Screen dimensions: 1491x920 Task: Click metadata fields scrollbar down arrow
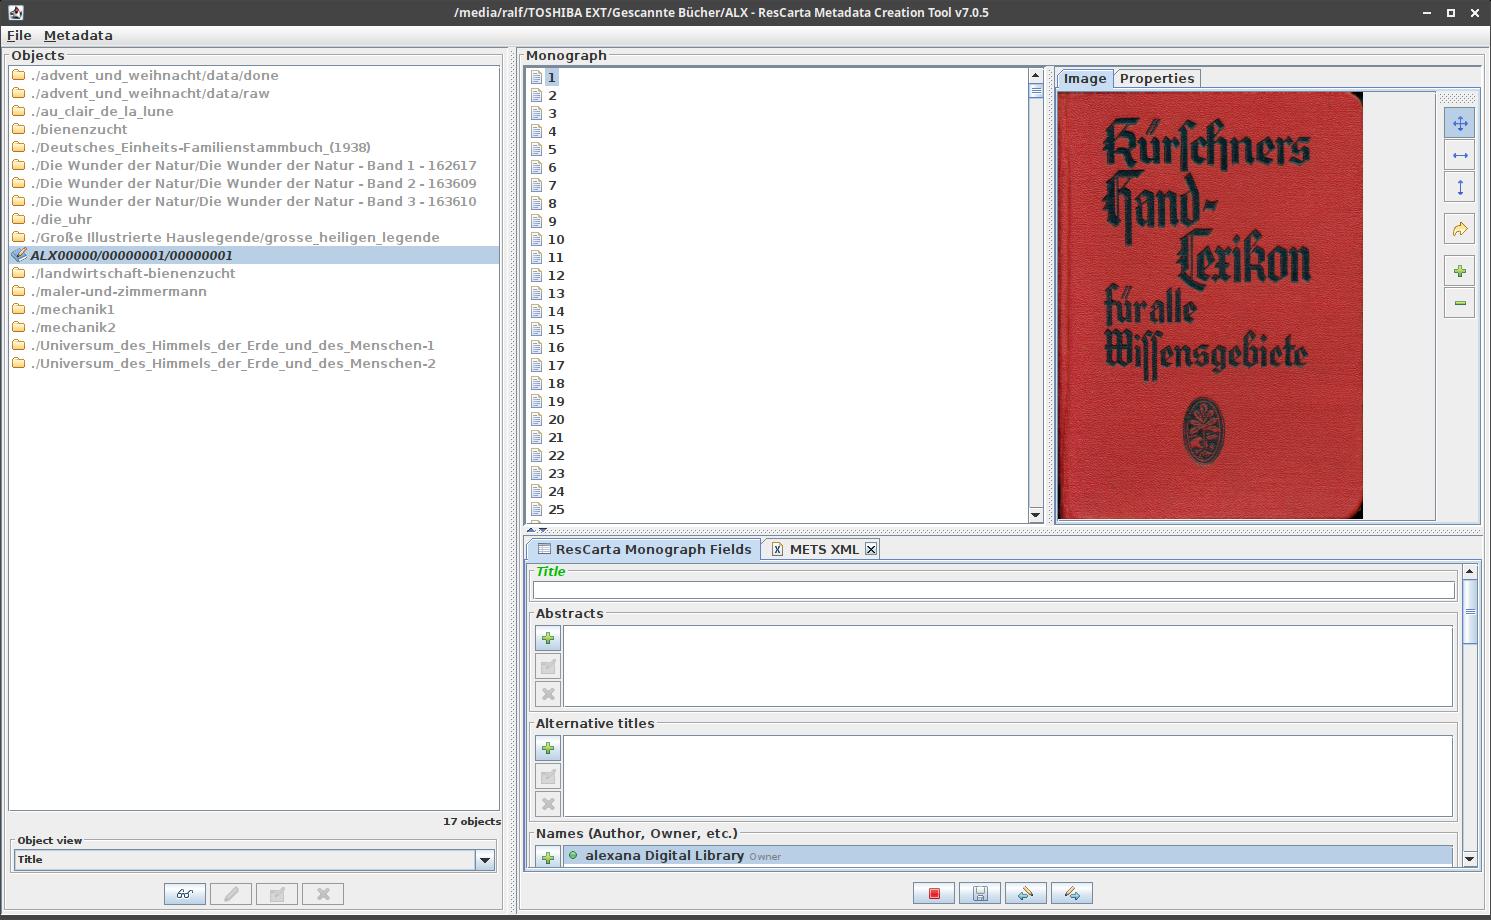click(1469, 859)
